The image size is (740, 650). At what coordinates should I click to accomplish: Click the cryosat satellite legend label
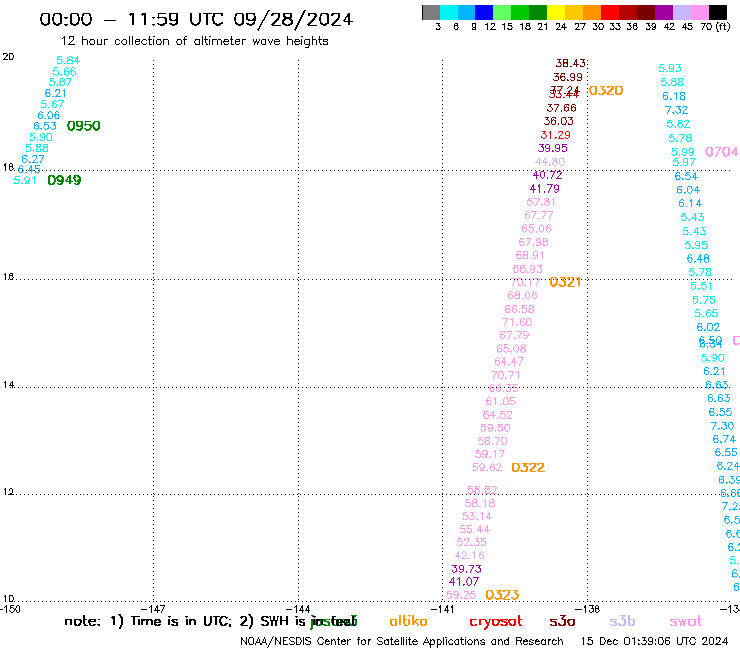[x=496, y=621]
